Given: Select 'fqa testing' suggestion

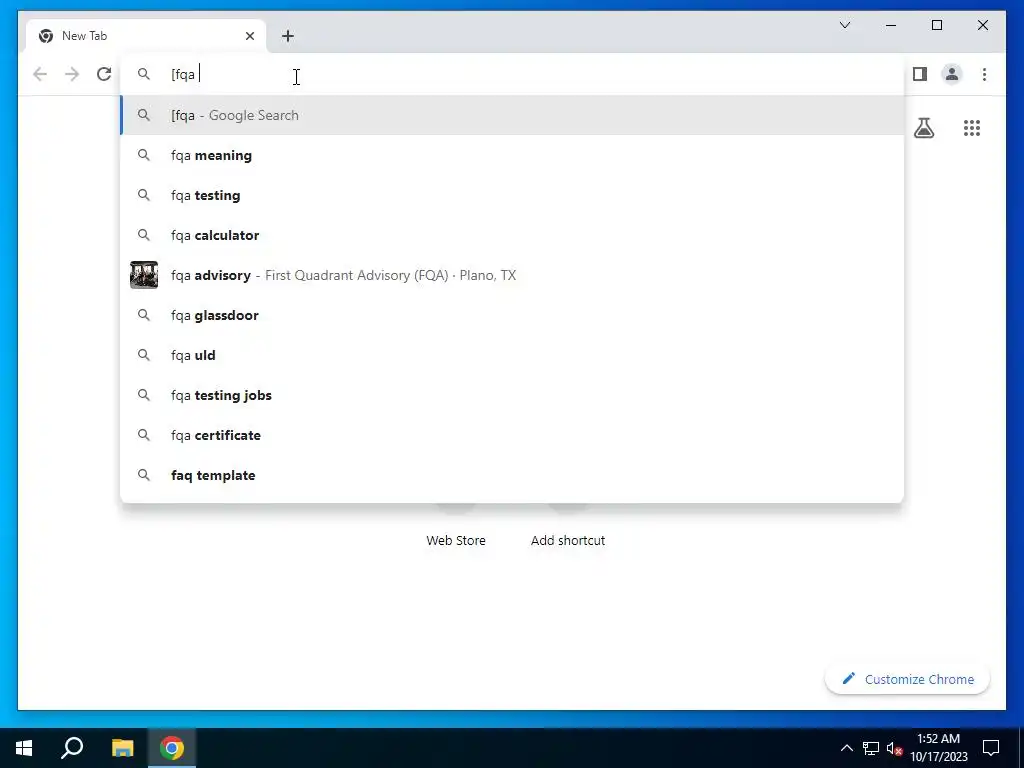Looking at the screenshot, I should pyautogui.click(x=512, y=195).
